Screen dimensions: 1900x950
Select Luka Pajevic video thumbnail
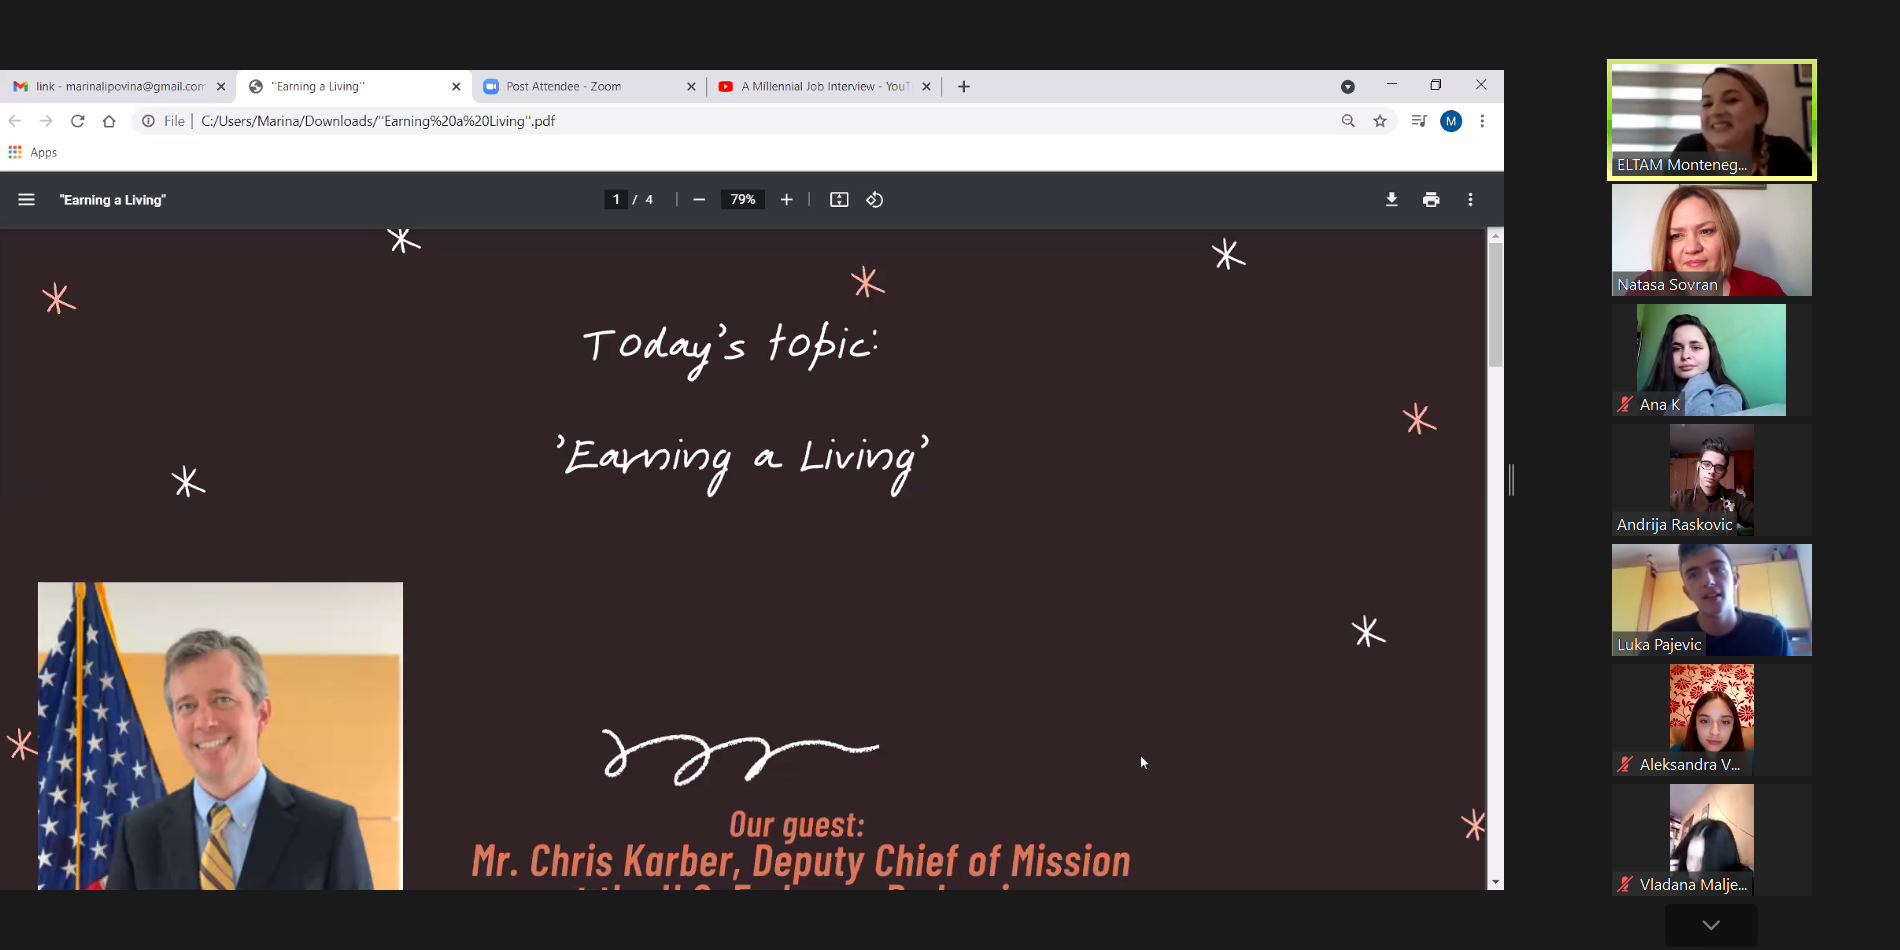point(1712,600)
